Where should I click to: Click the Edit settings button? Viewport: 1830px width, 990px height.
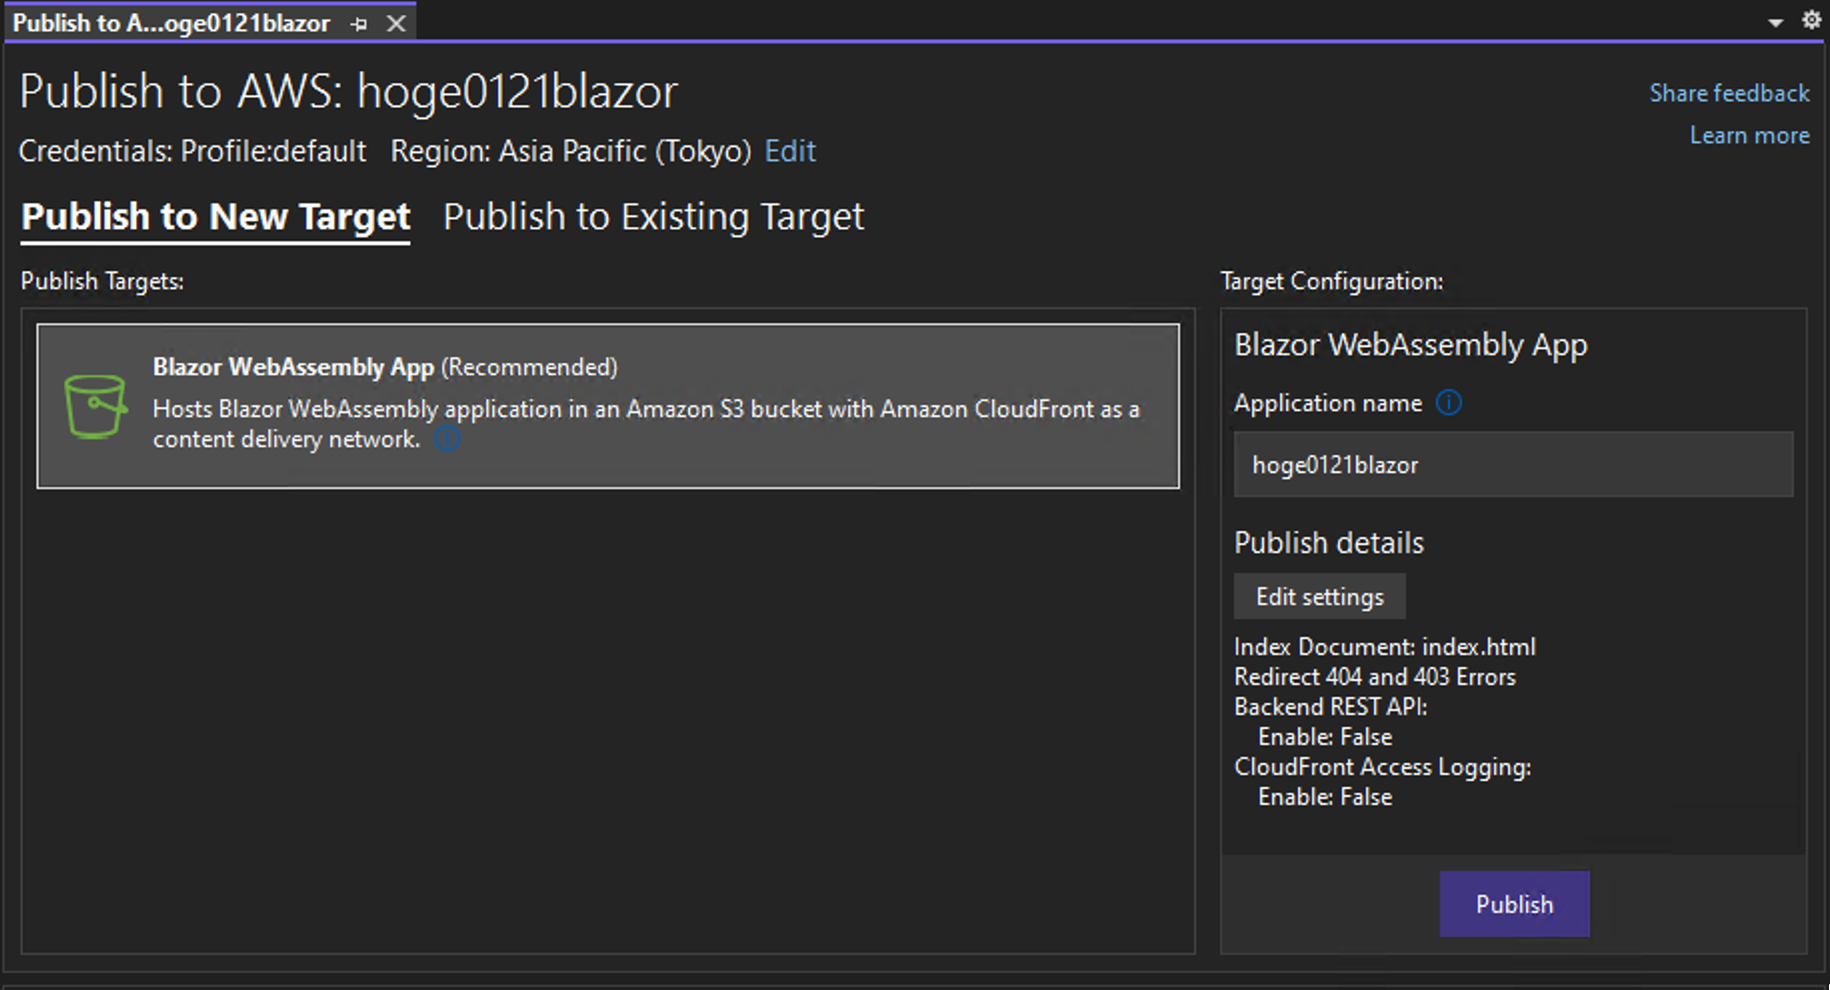point(1319,596)
